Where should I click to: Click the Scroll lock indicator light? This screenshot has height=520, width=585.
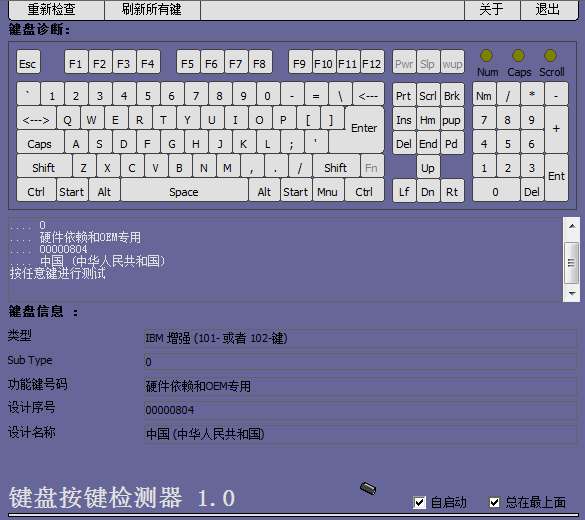(550, 56)
